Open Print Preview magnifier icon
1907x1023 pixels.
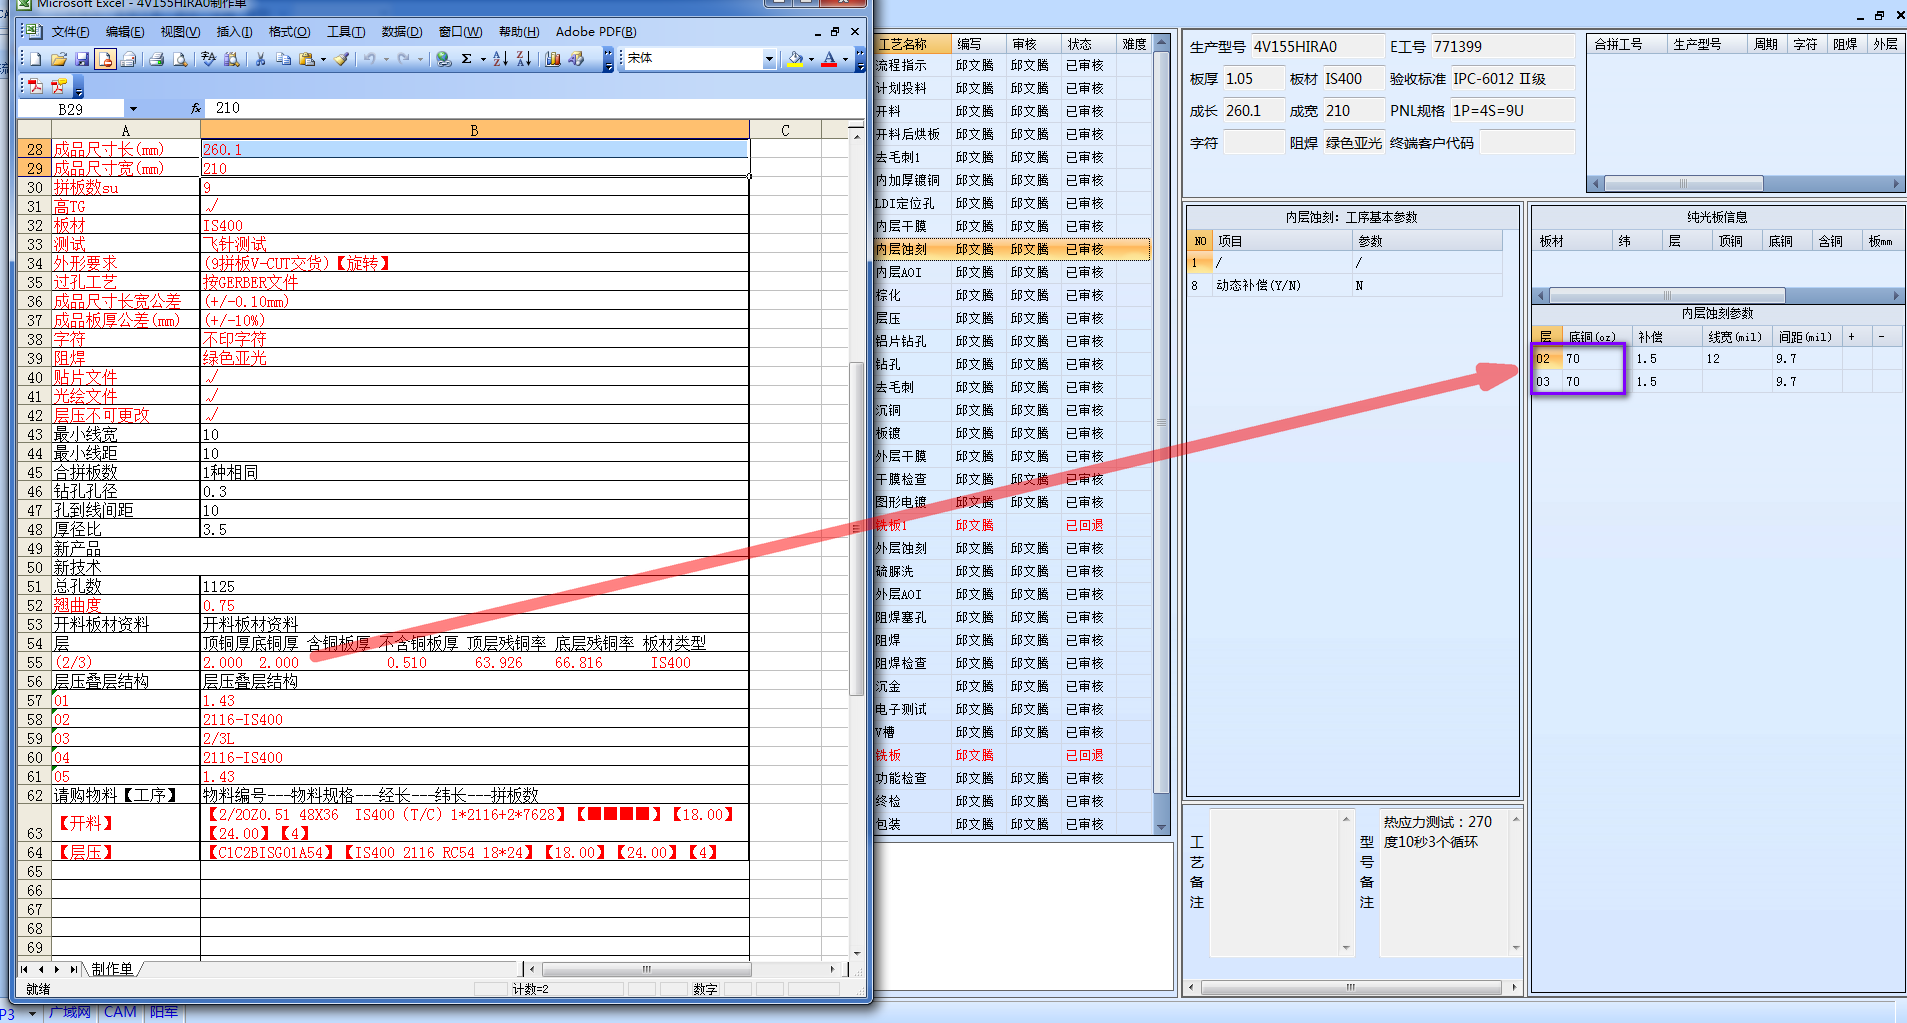point(180,59)
